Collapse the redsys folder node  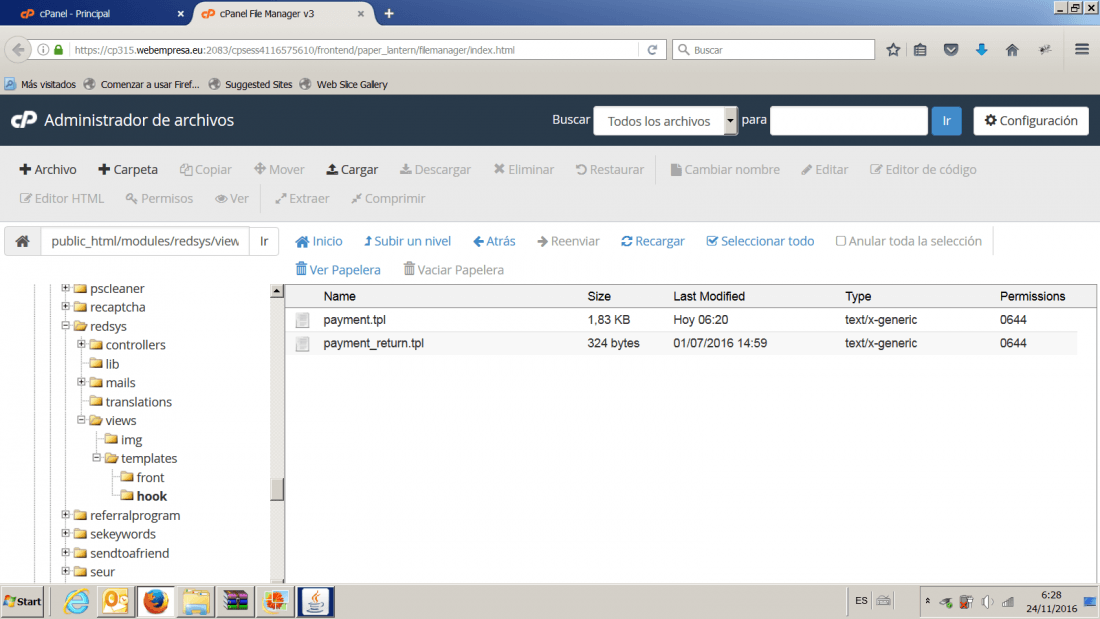click(x=65, y=326)
